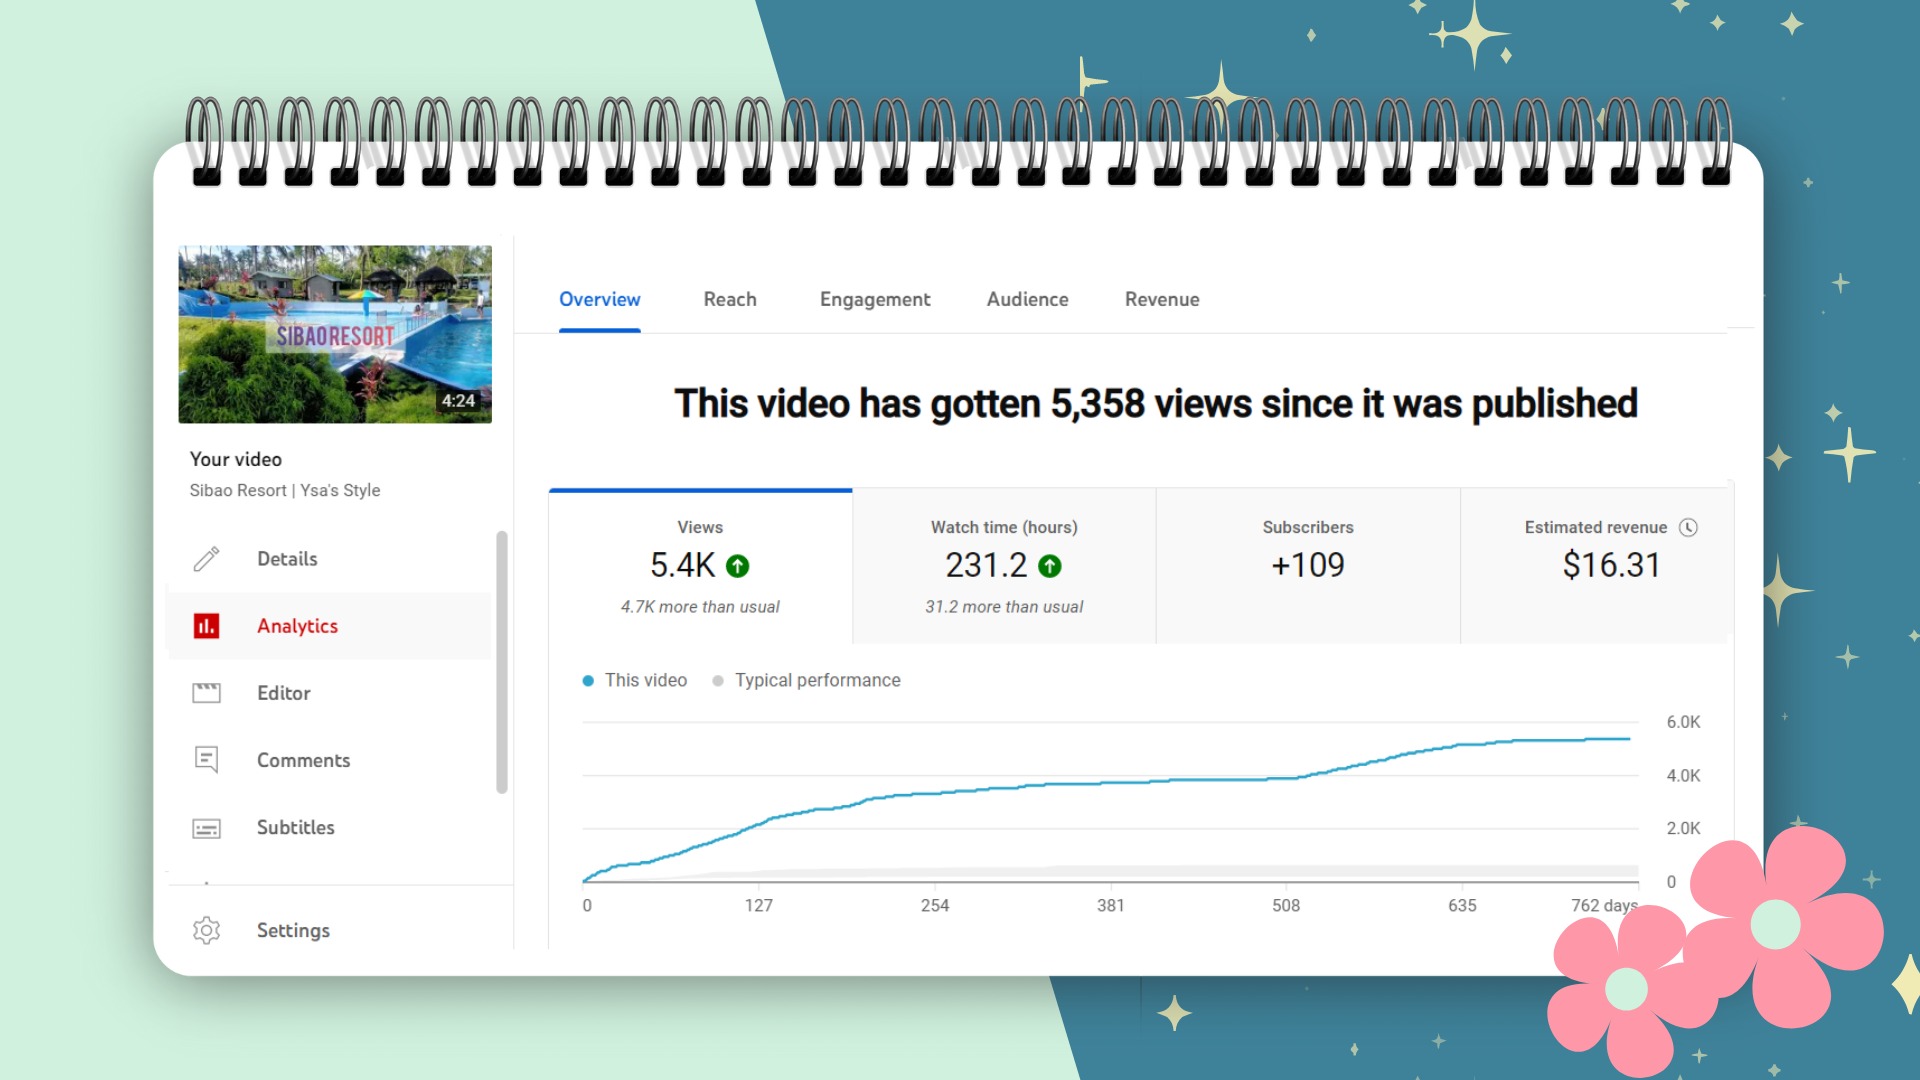Click the sidebar vertical scrollbar
Viewport: 1920px width, 1080px height.
(x=502, y=662)
